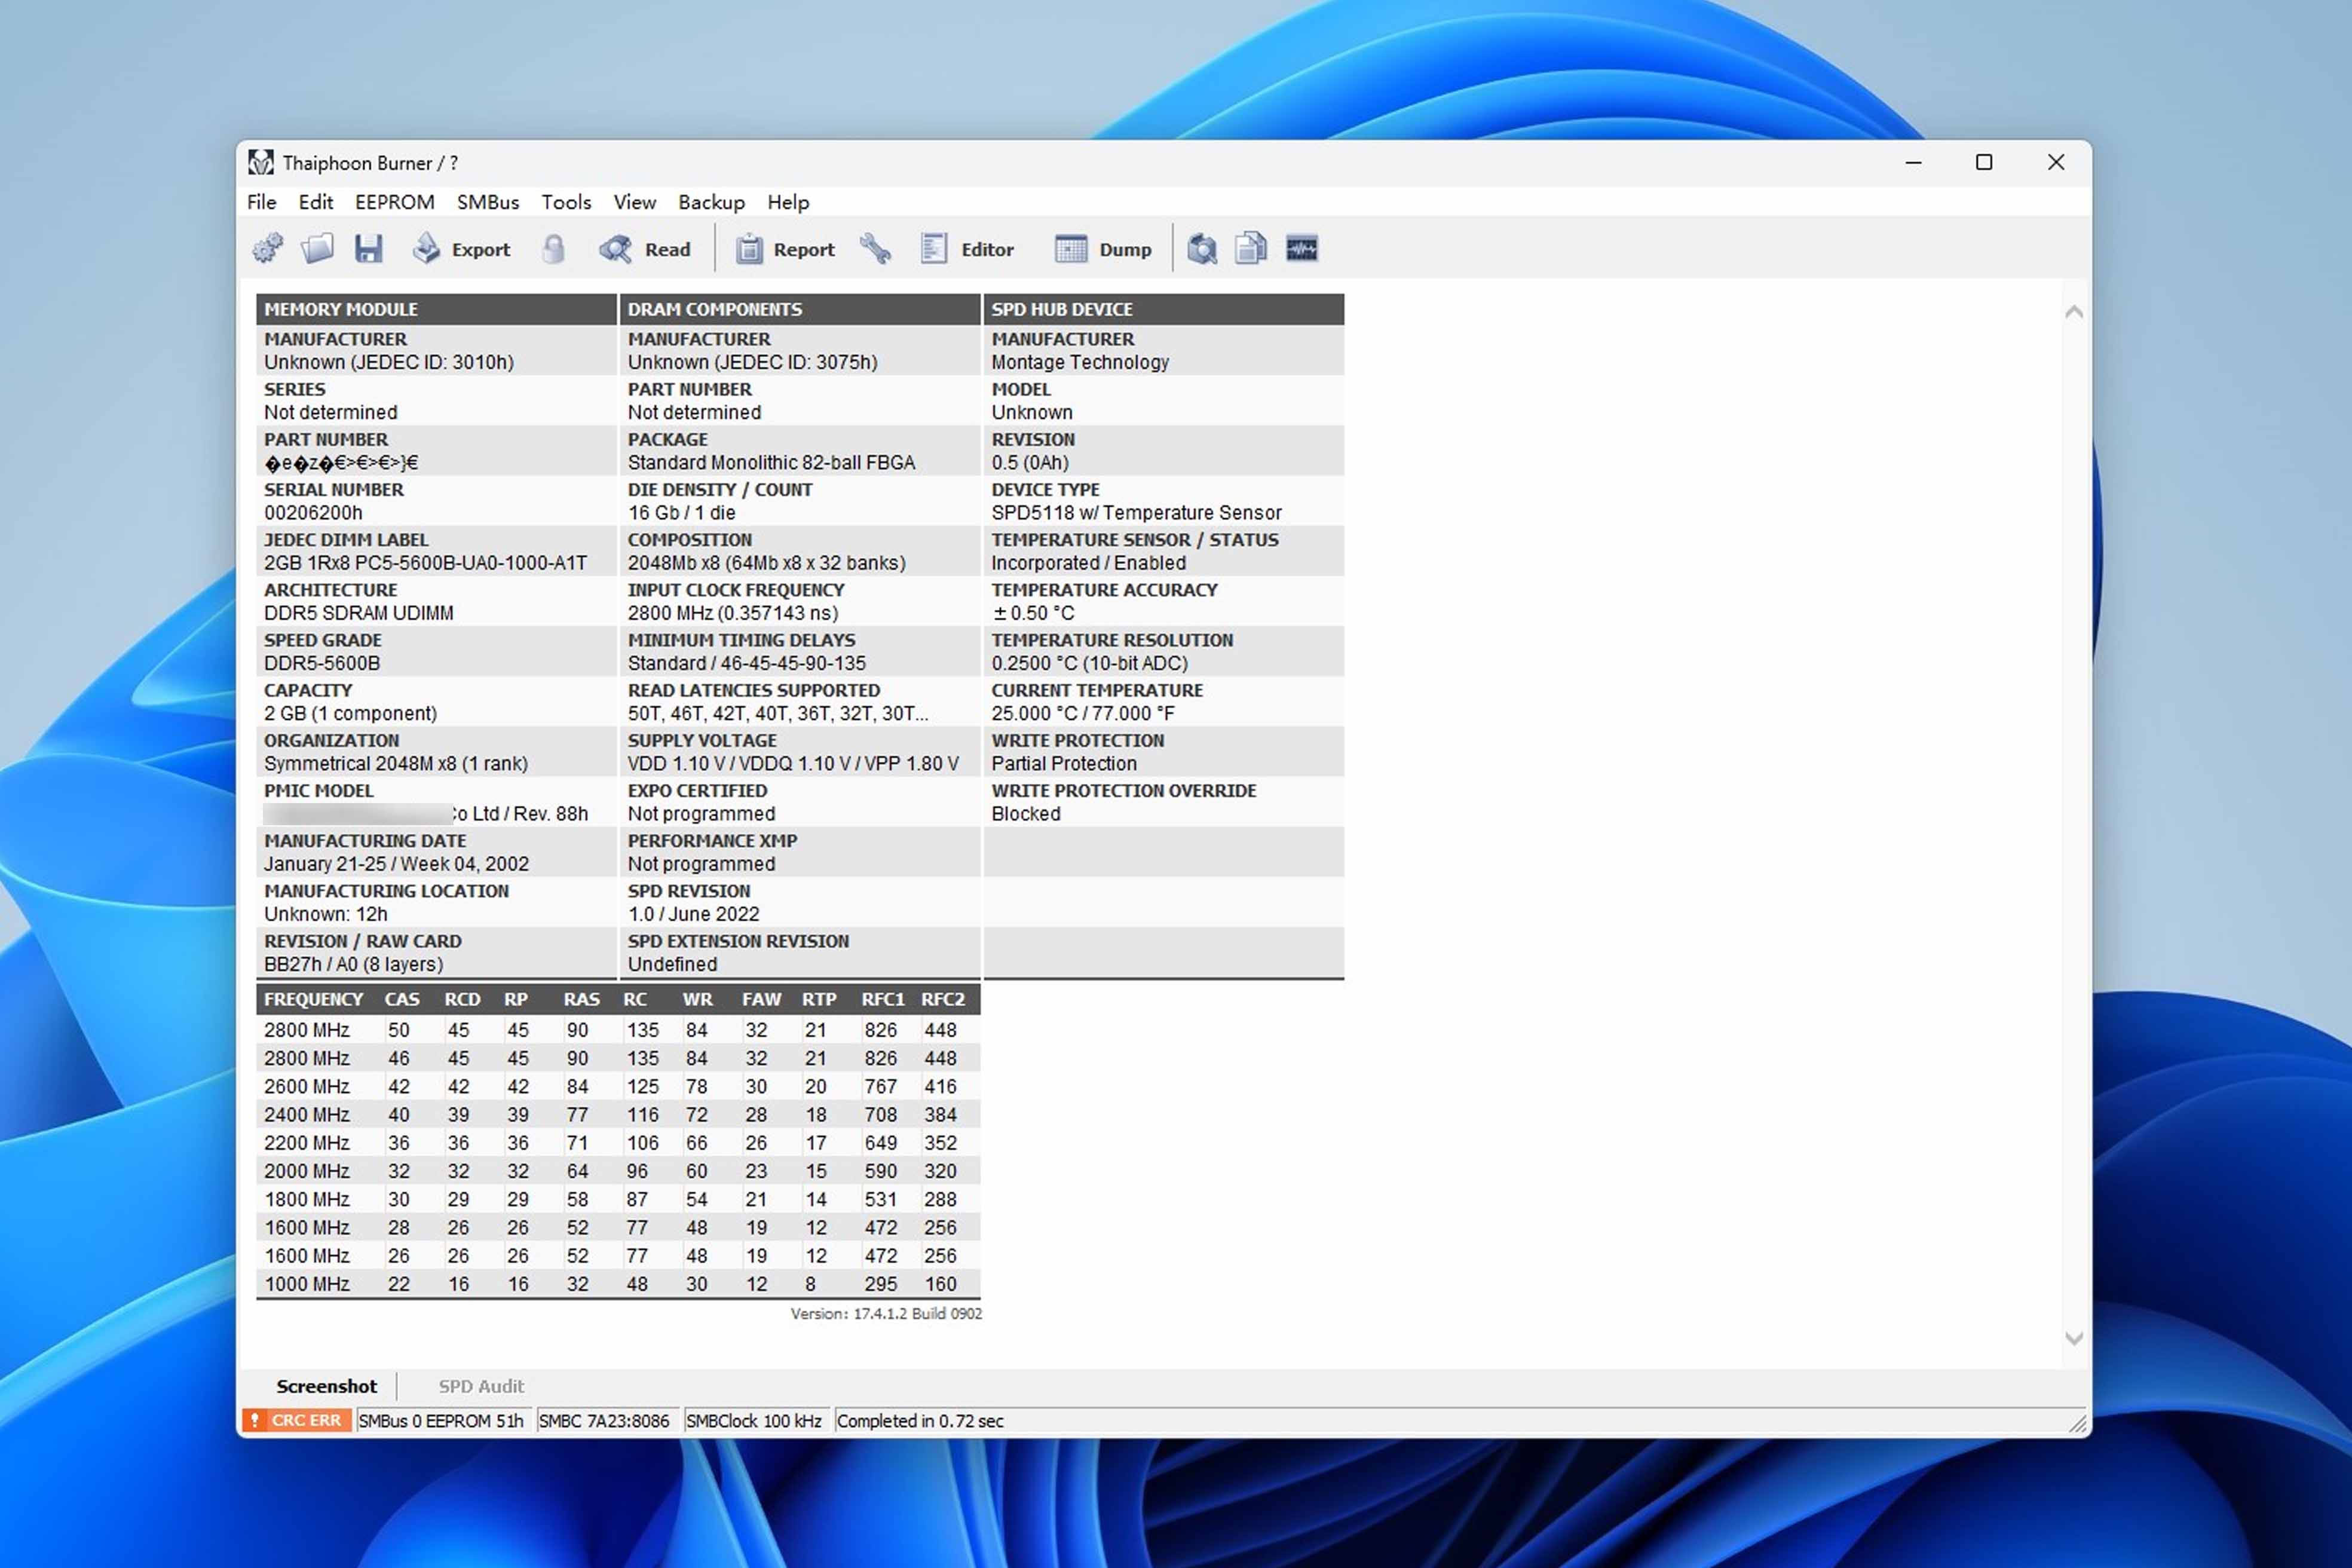
Task: Open a file with the folder icon
Action: pos(318,249)
